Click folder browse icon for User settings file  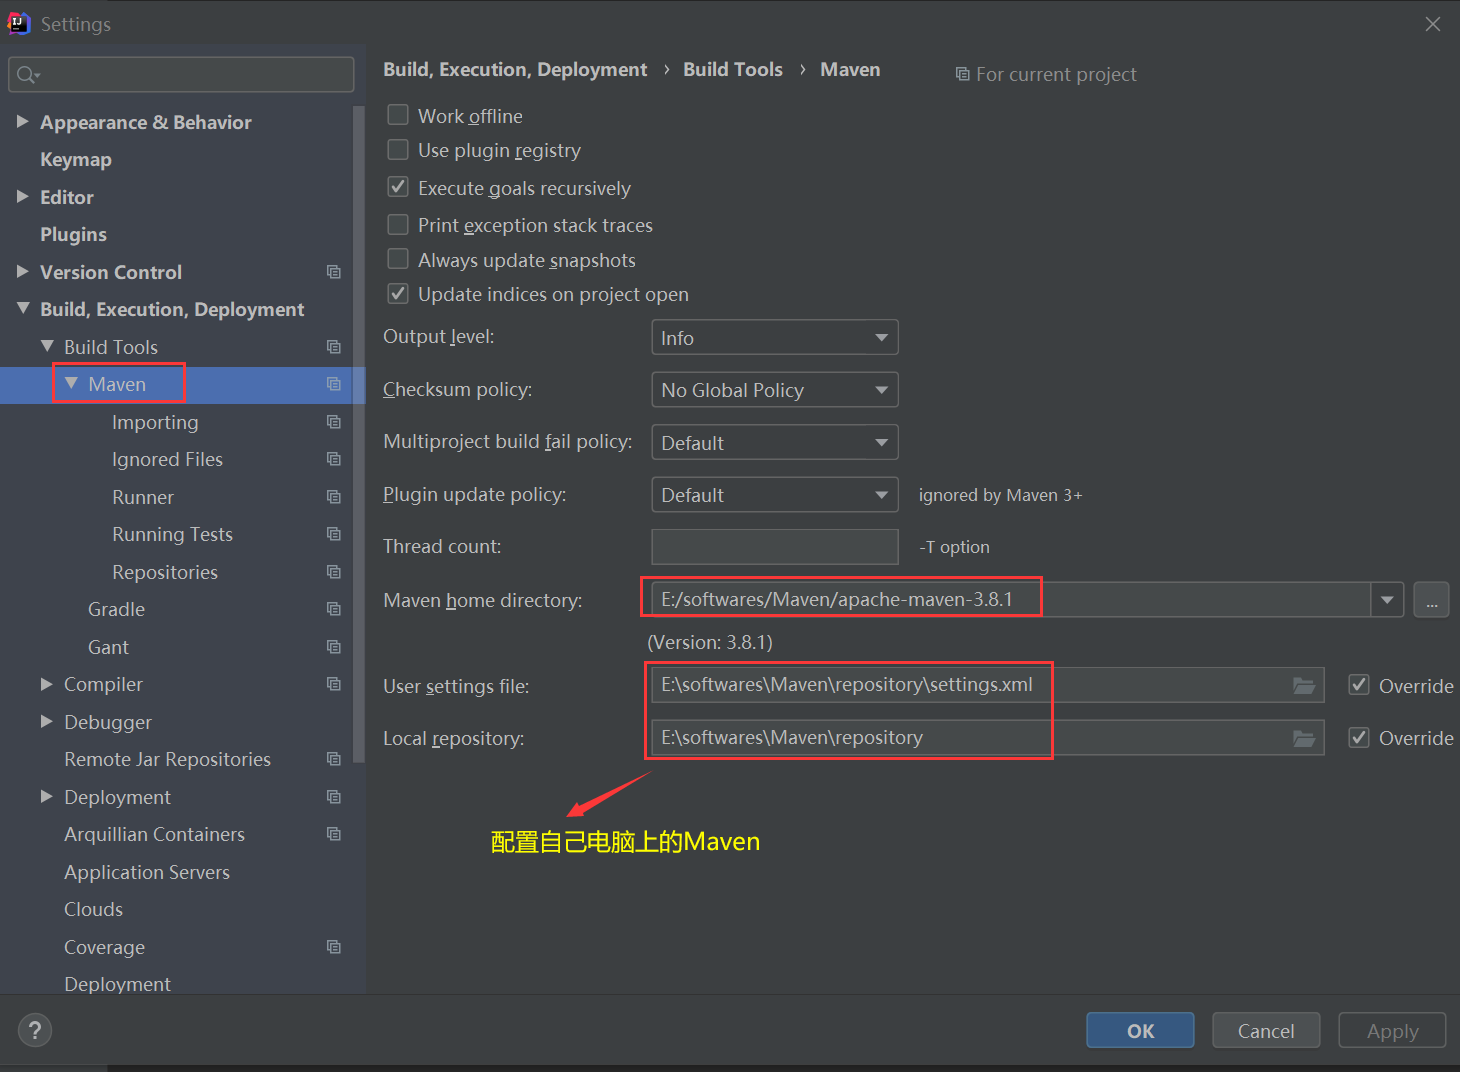click(1304, 686)
